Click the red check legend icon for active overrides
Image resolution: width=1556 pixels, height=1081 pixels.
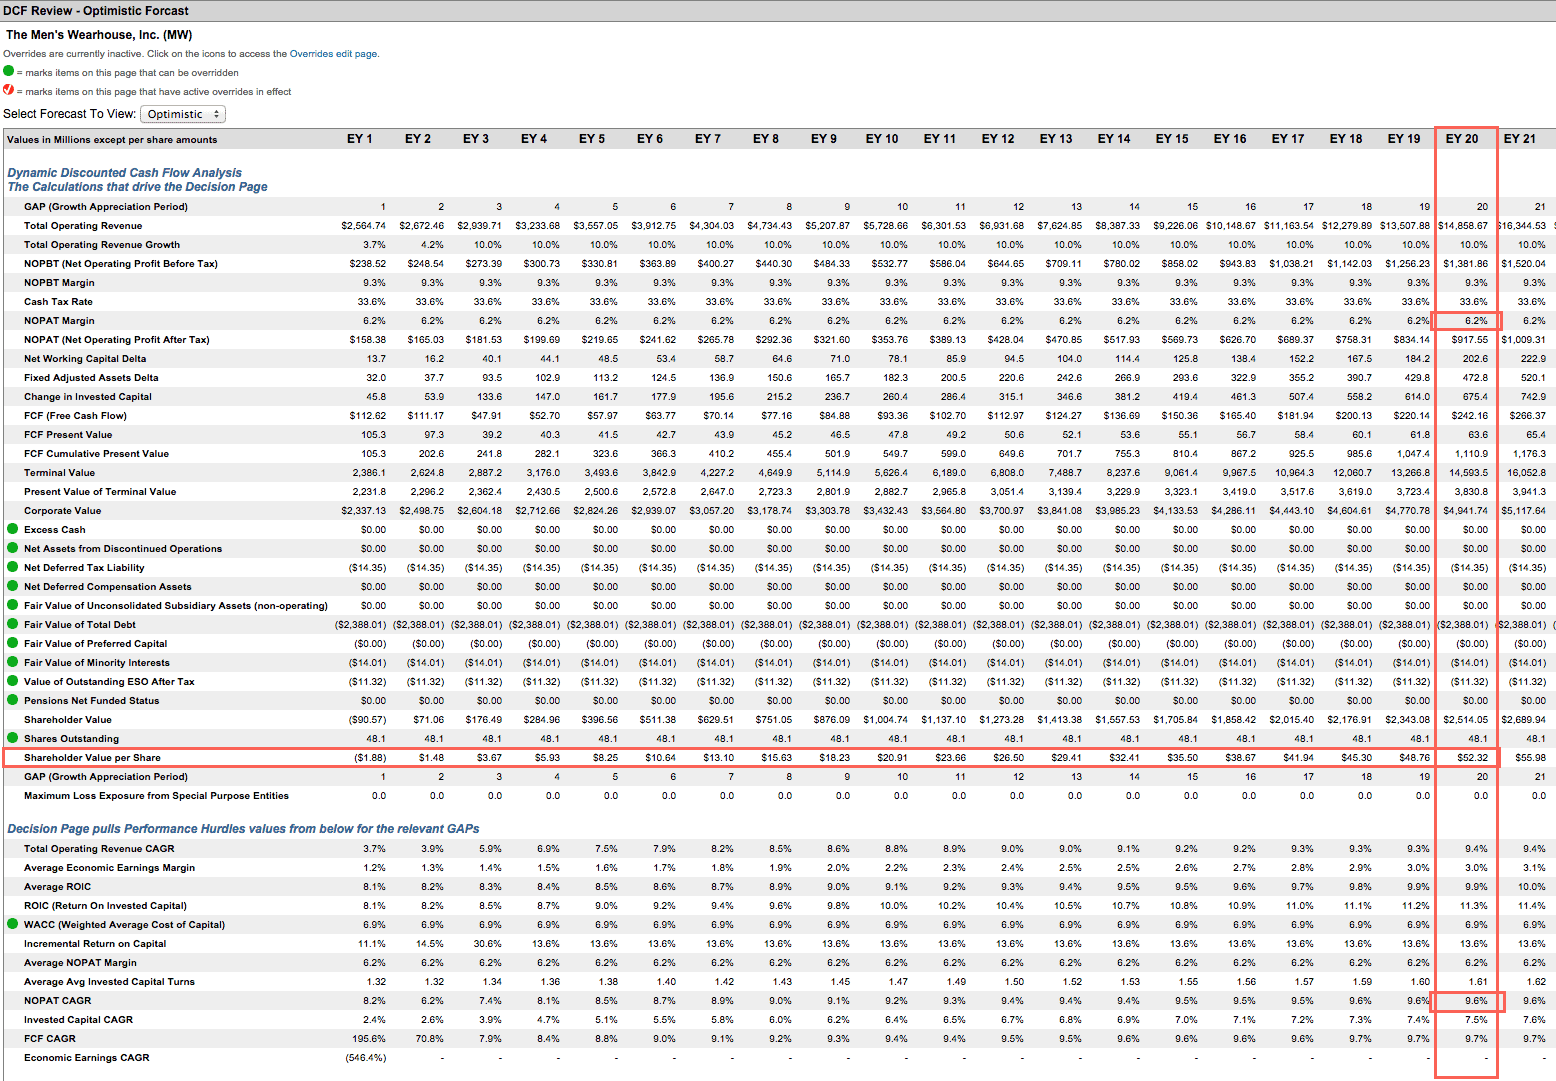(9, 90)
